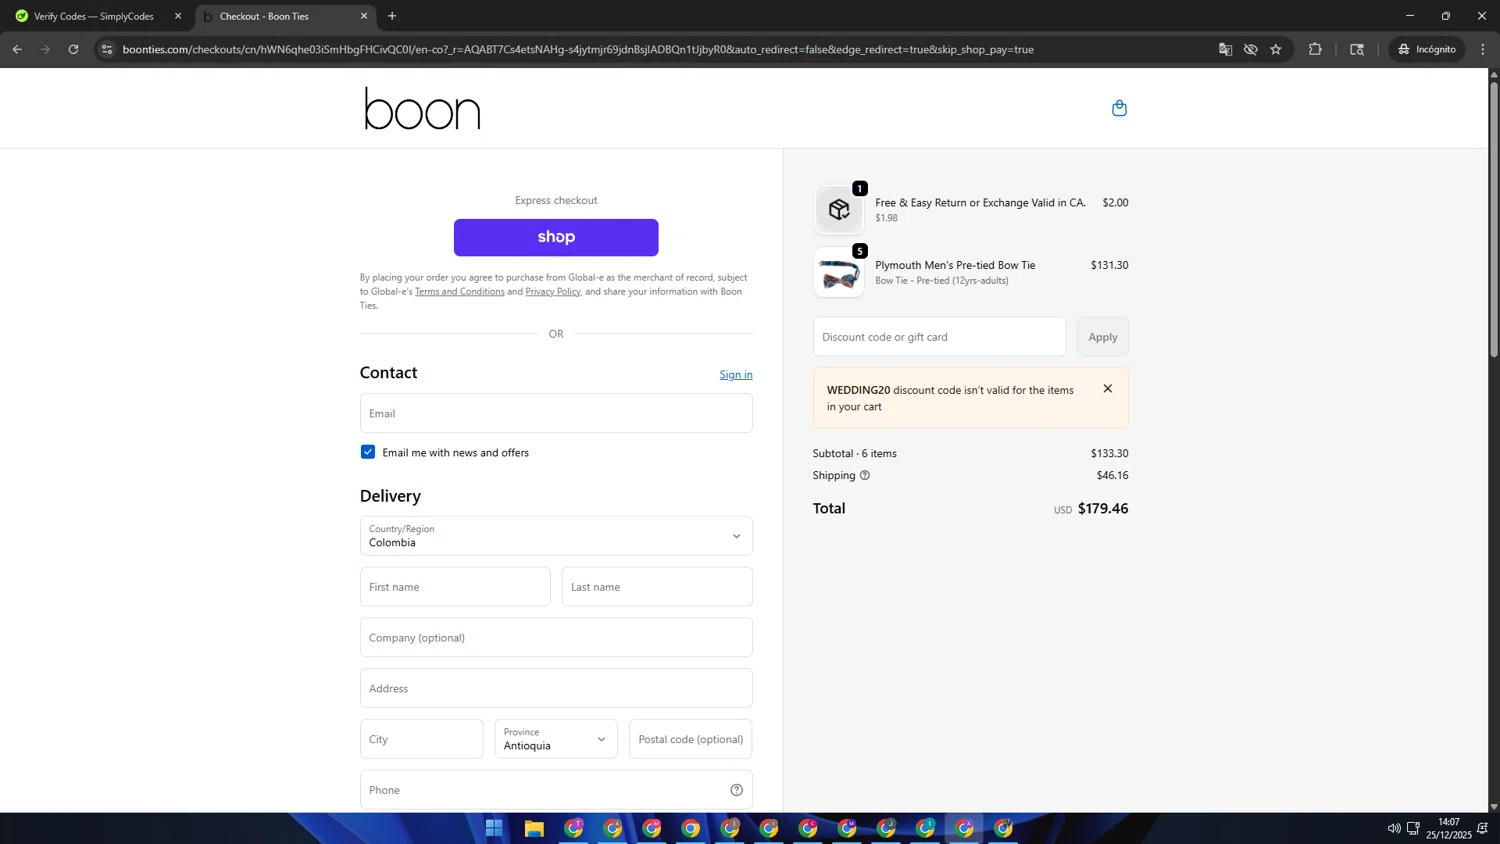Open the Province dropdown showing Antioquia
Screen dimensions: 1500x844
click(556, 739)
